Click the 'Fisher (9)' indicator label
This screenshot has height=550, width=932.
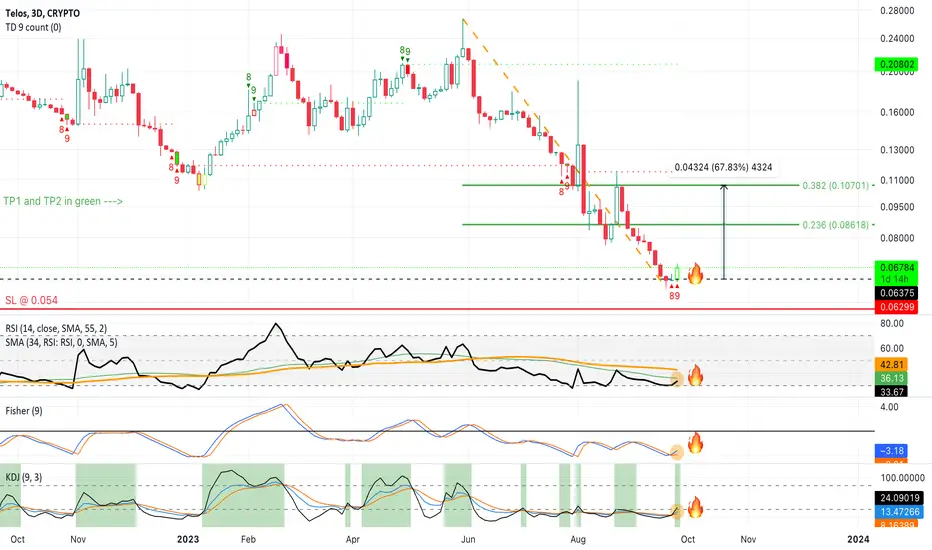coord(24,411)
